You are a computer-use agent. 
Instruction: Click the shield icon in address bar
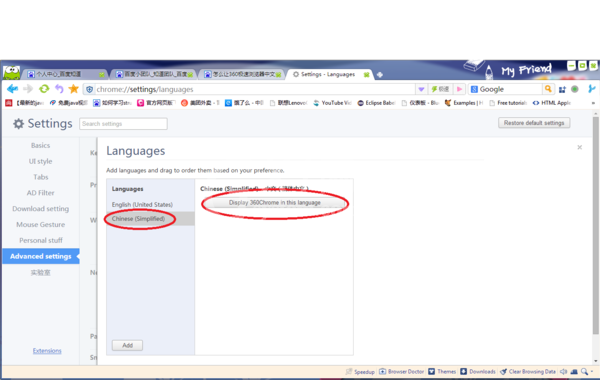tap(90, 90)
